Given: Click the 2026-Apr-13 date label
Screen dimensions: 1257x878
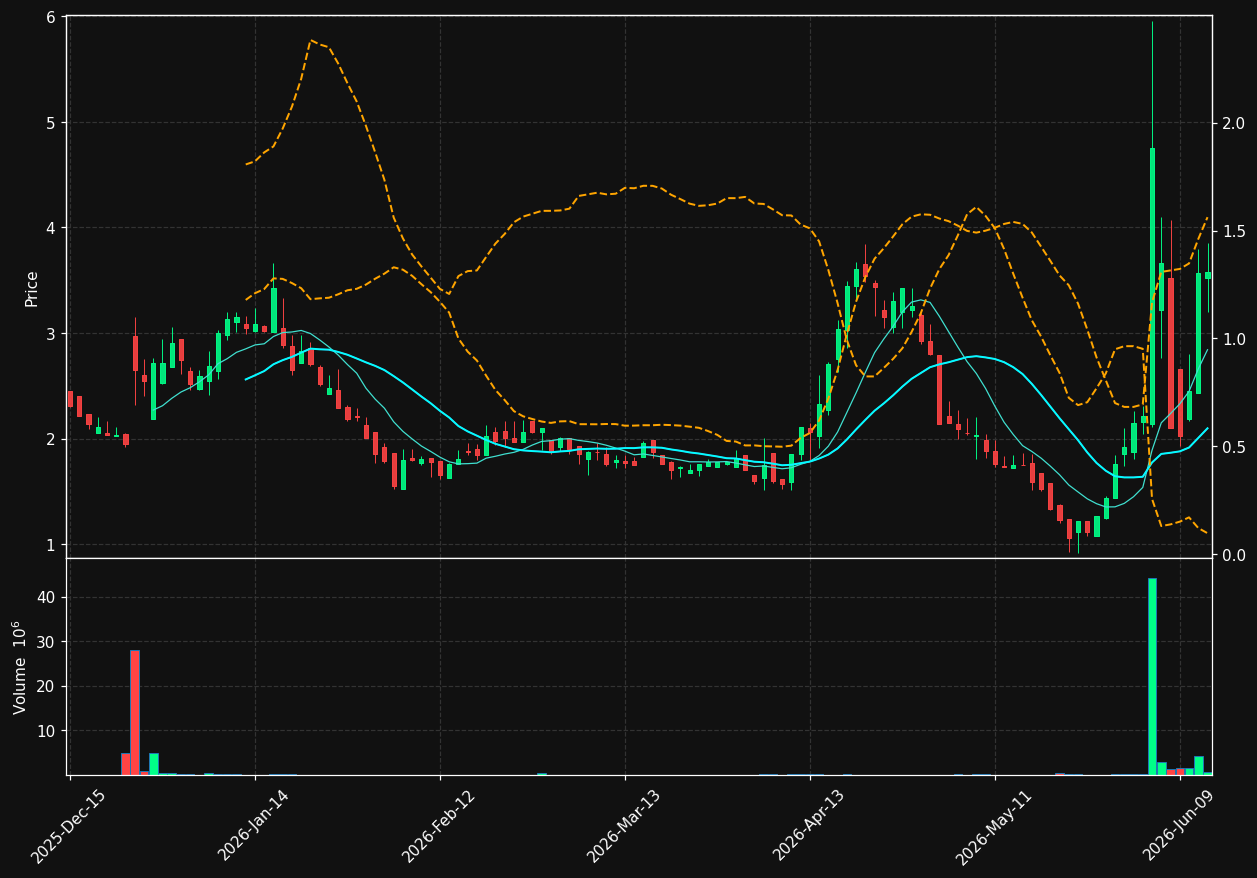Looking at the screenshot, I should 809,826.
